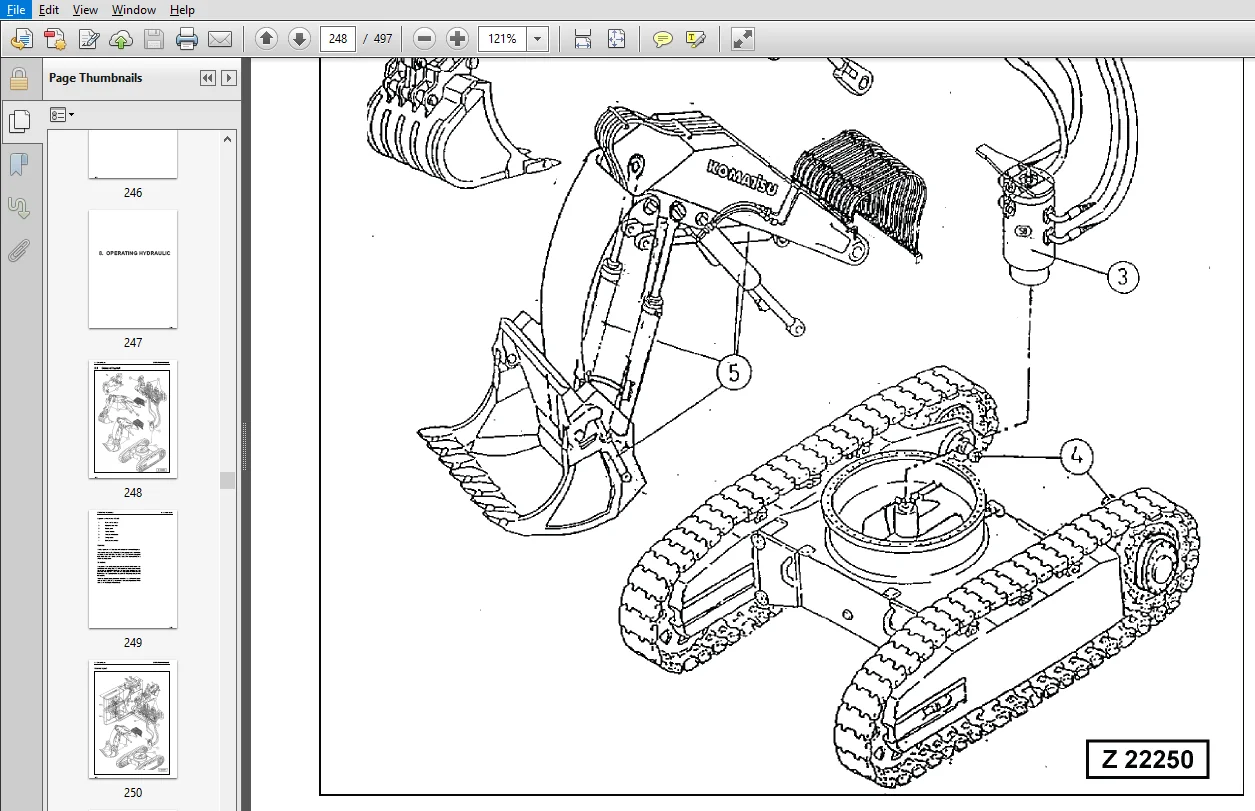
Task: Expand the thumbnails panel with right-arrow button
Action: pos(229,78)
